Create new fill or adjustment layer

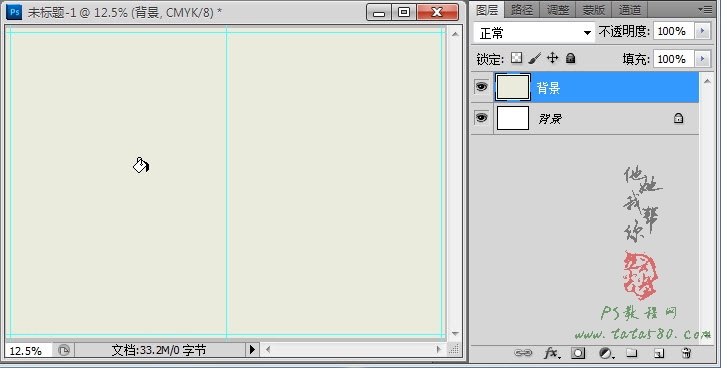click(x=607, y=353)
